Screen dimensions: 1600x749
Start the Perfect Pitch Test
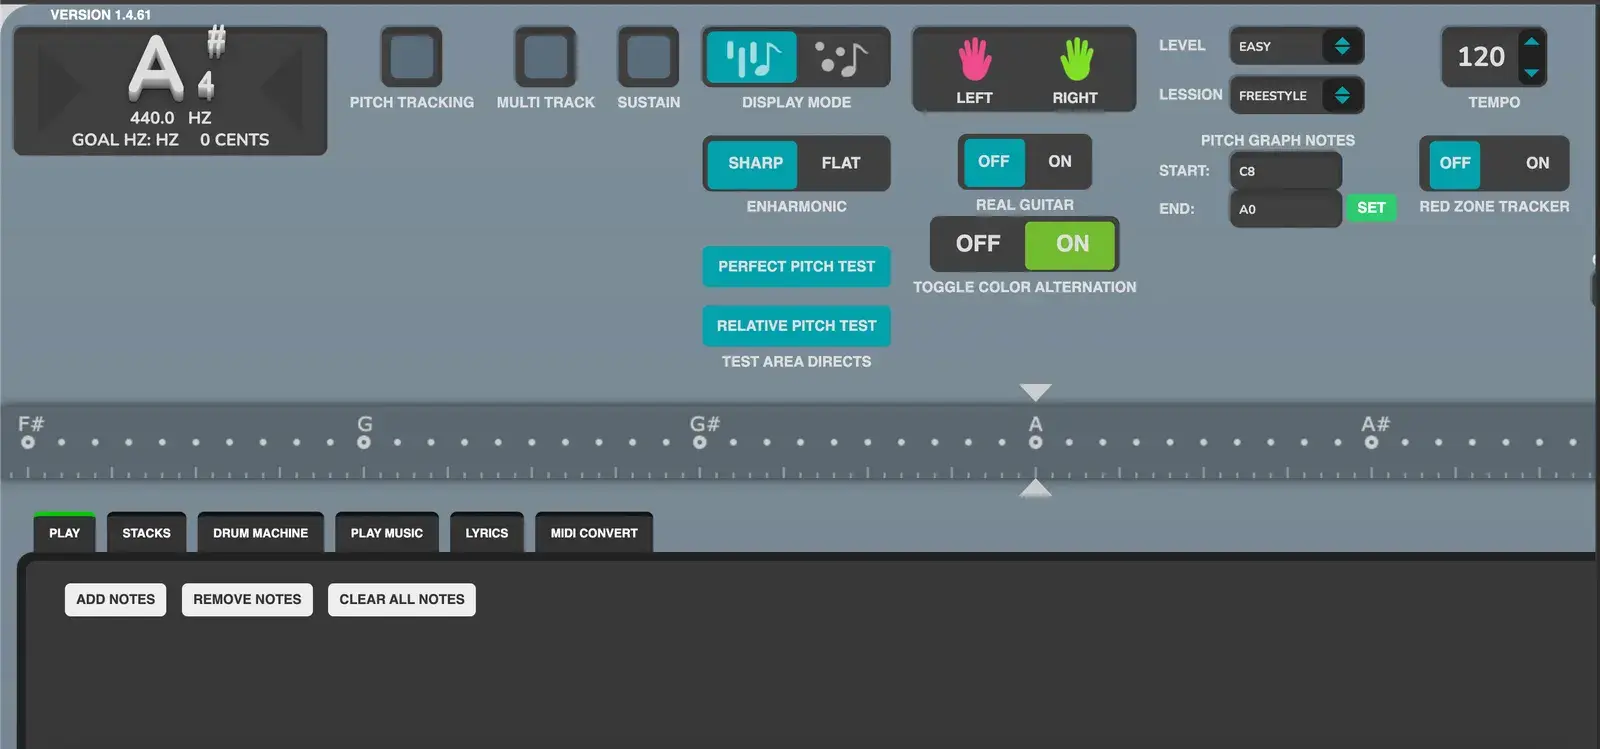click(x=796, y=267)
